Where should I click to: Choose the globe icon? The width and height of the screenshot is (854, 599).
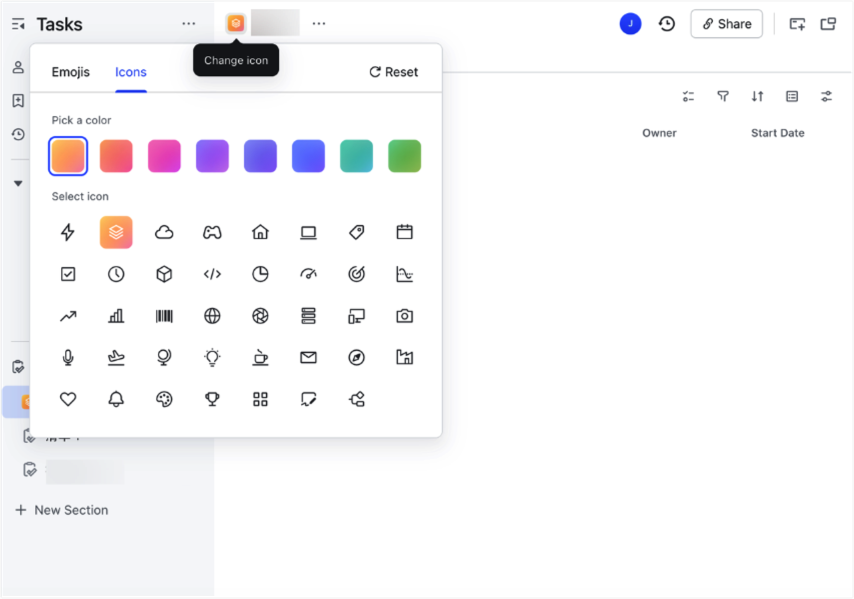(212, 316)
